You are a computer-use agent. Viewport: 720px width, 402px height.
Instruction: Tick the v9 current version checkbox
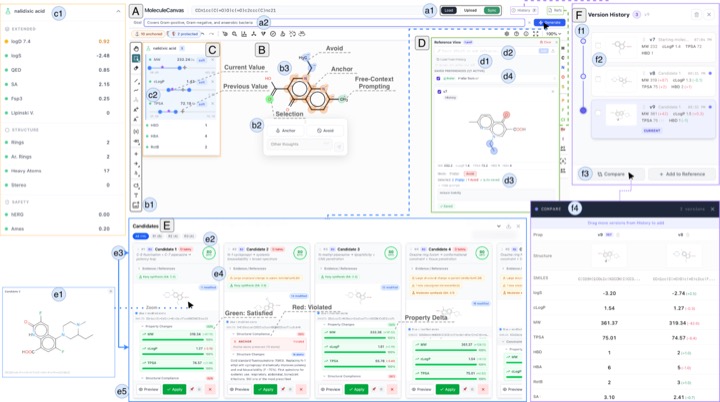pos(598,113)
